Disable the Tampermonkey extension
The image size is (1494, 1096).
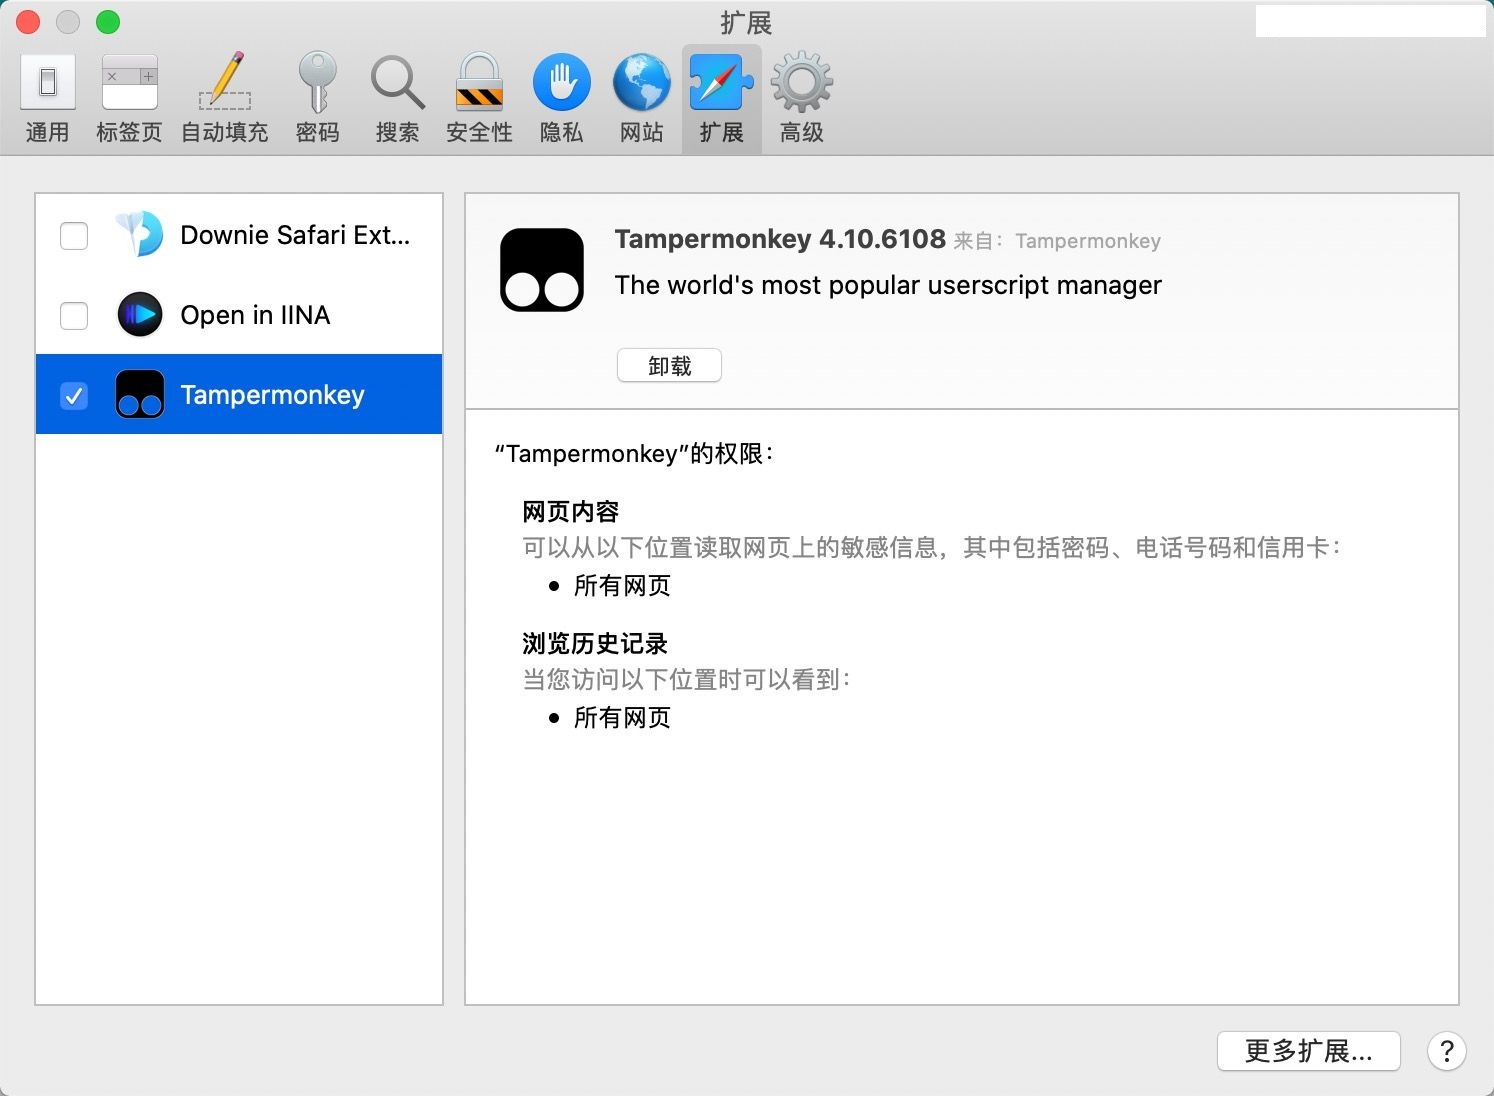(x=73, y=395)
